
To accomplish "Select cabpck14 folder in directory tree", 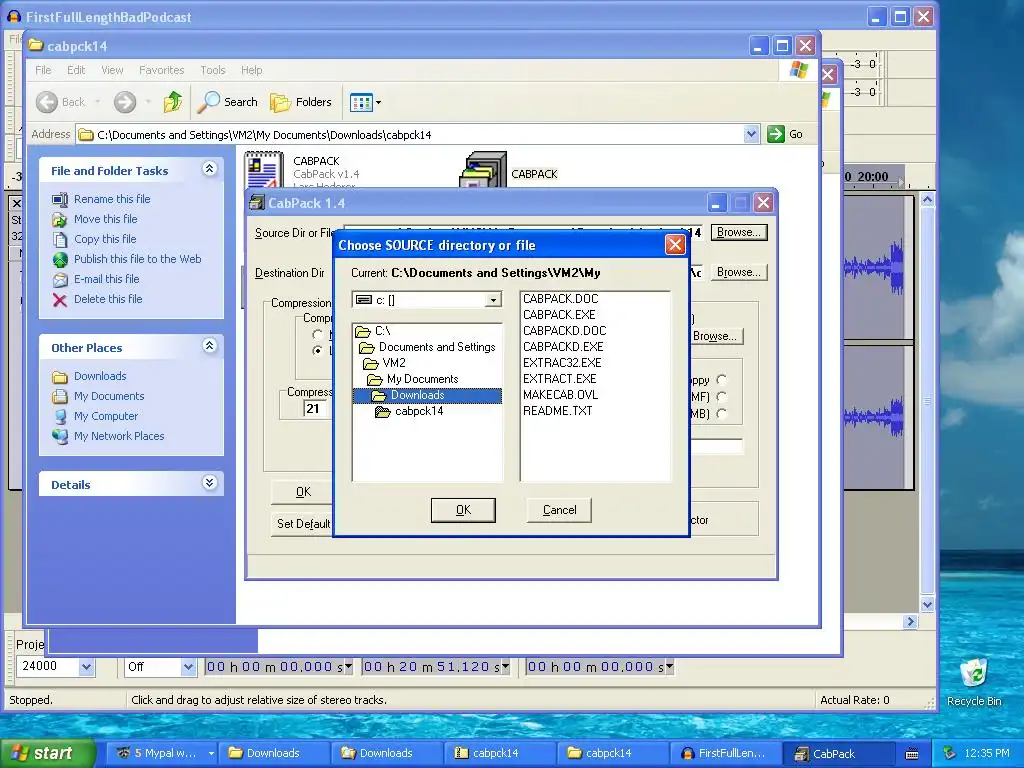I will (409, 411).
